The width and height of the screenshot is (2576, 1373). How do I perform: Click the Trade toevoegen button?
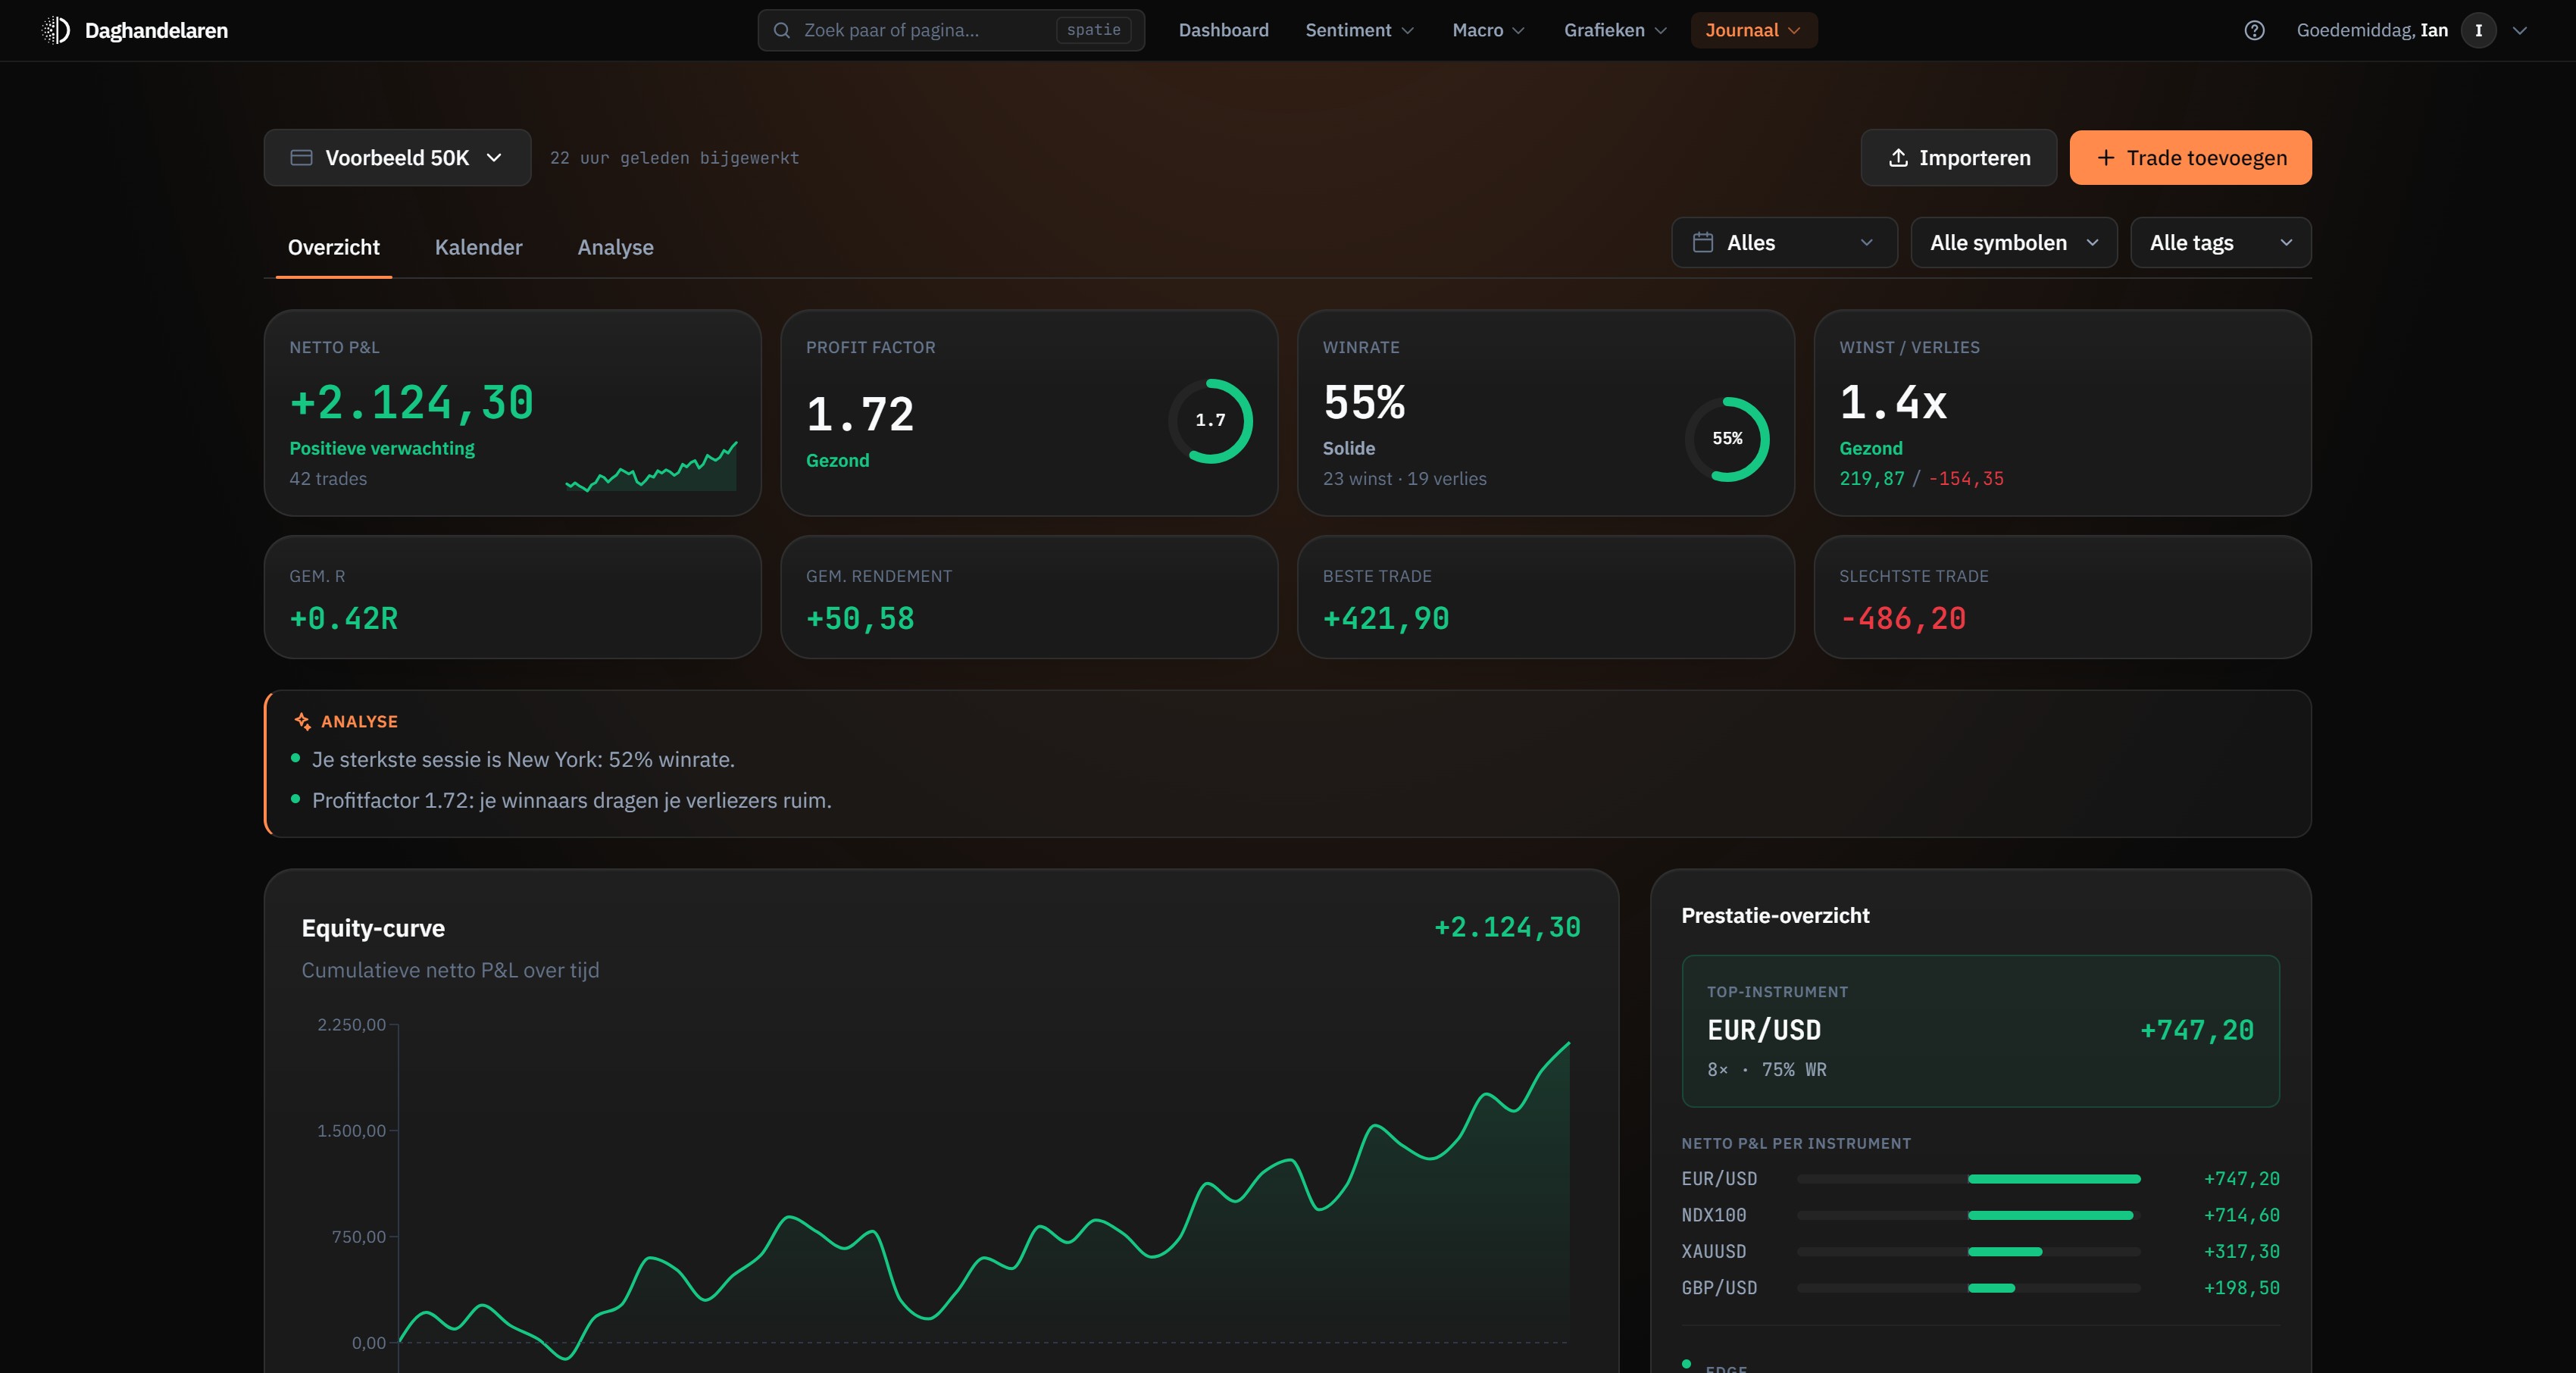pyautogui.click(x=2190, y=158)
